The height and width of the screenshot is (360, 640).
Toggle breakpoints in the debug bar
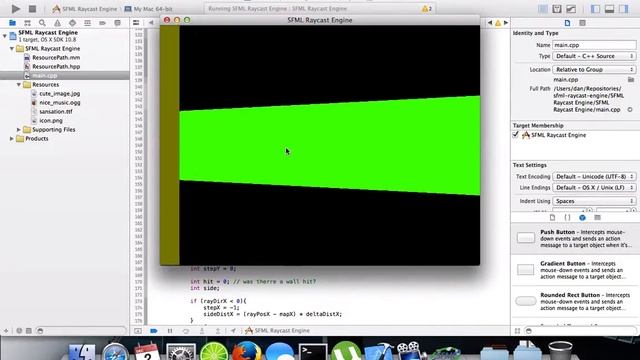(154, 331)
